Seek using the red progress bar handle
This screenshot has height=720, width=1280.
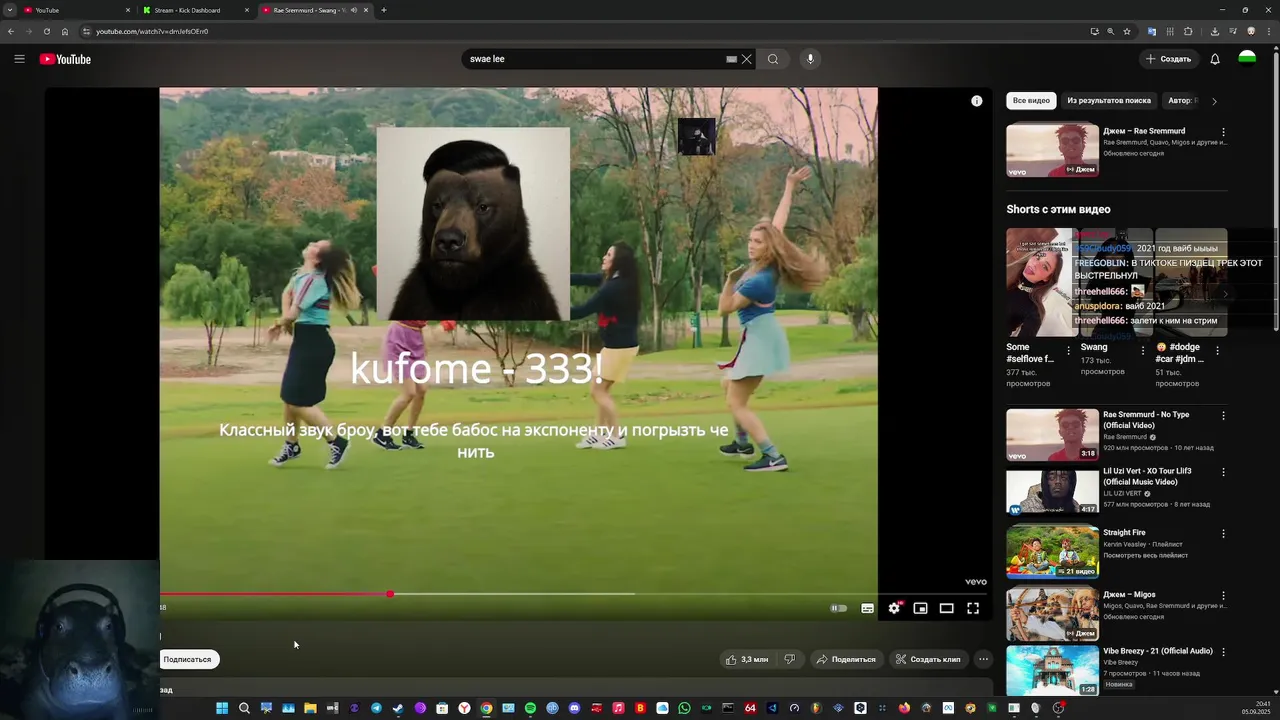point(390,594)
